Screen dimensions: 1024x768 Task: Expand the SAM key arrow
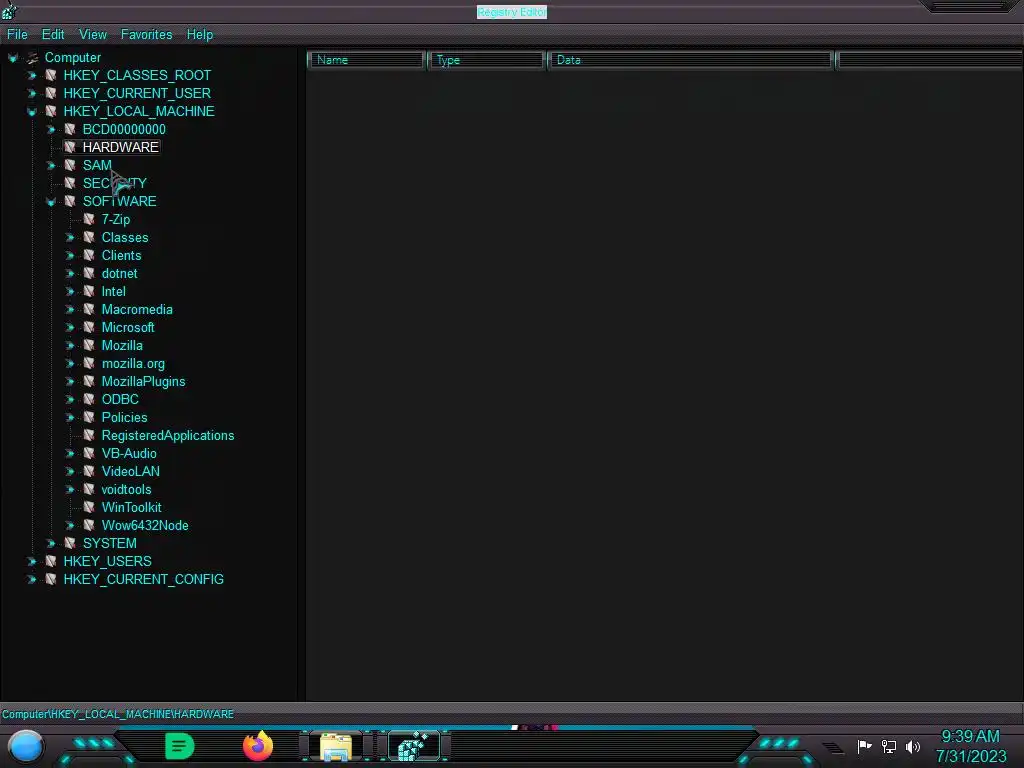coord(51,166)
